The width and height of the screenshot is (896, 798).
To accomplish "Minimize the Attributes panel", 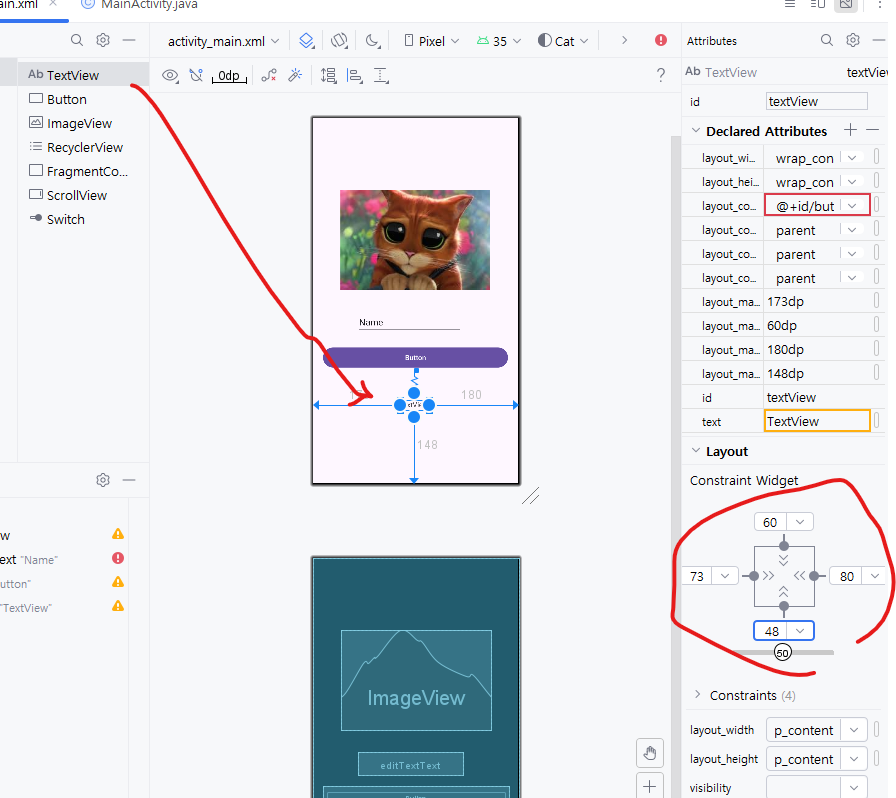I will tap(879, 40).
